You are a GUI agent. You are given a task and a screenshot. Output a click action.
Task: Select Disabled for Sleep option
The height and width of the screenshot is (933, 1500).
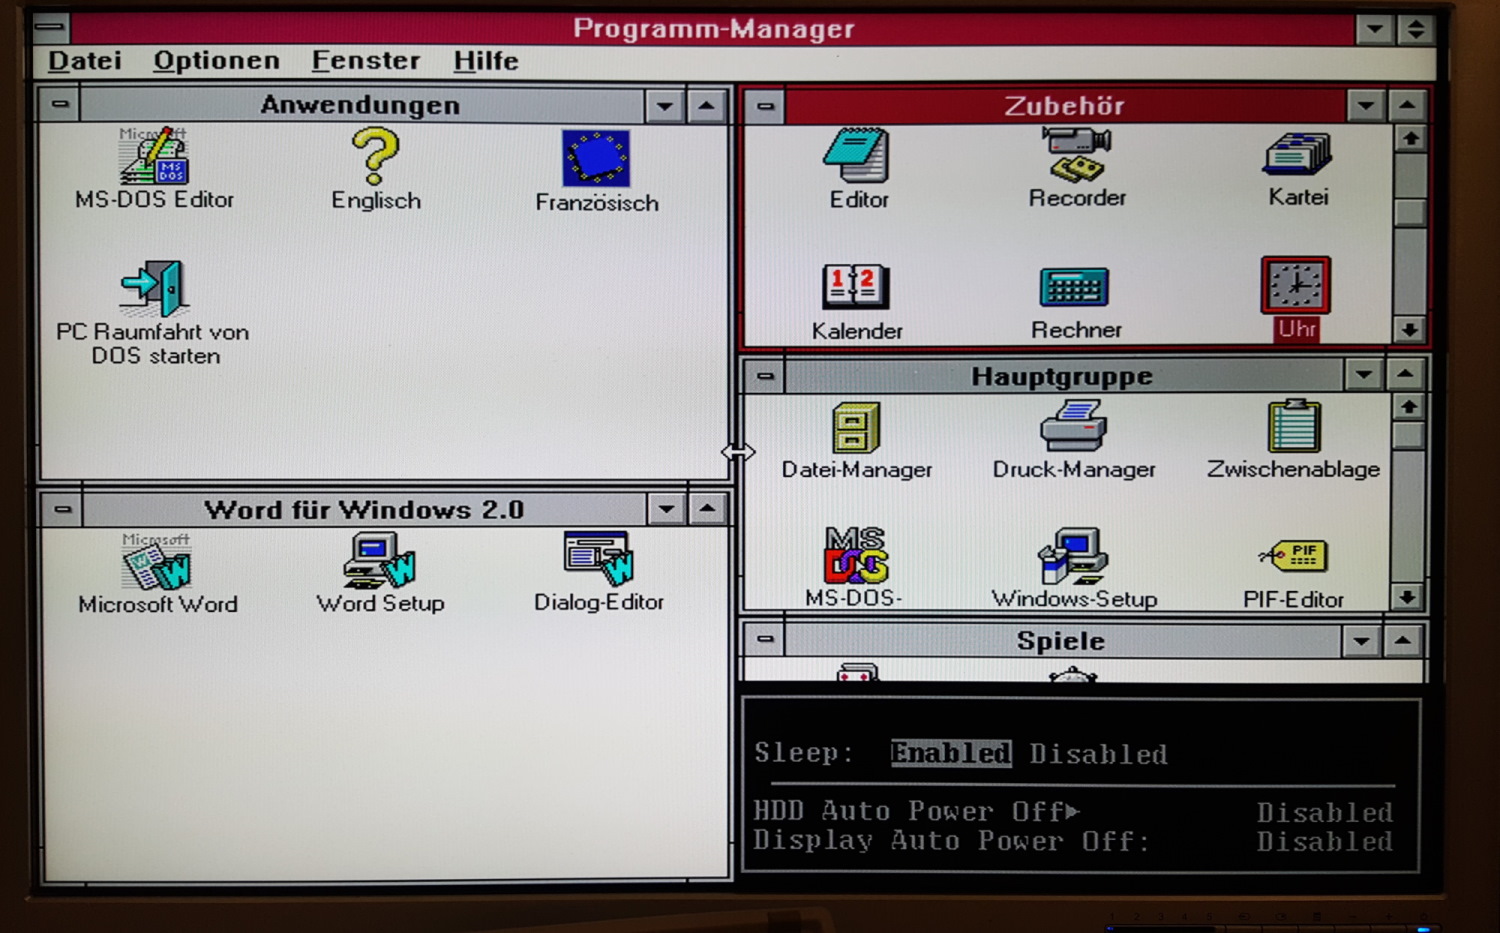pos(1098,754)
